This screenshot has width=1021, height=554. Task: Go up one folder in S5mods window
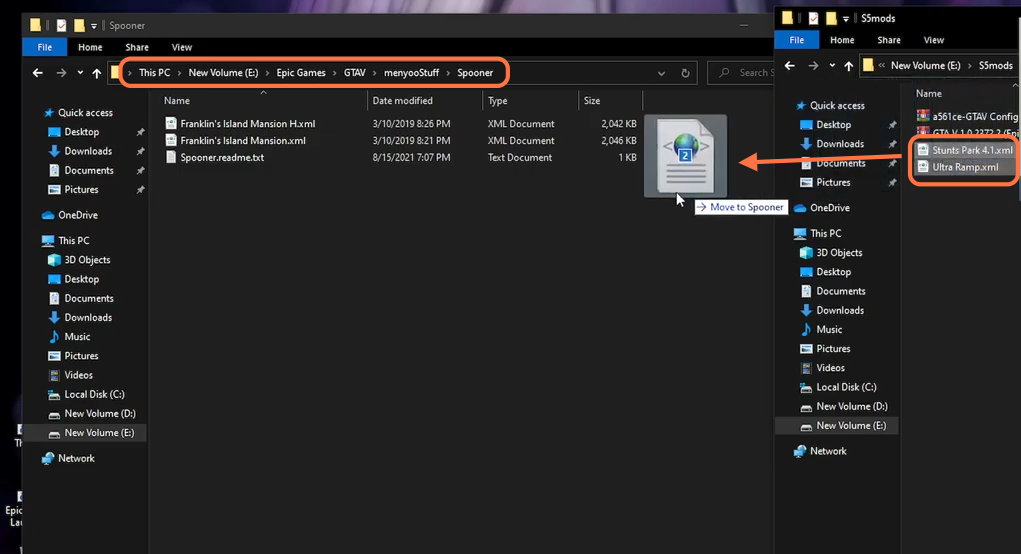click(x=848, y=66)
